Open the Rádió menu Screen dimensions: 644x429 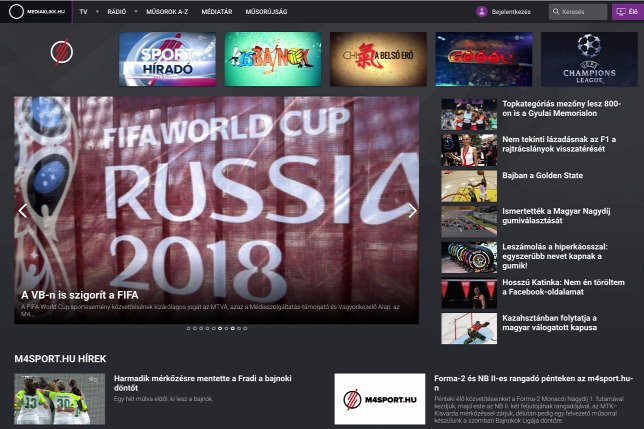[x=117, y=11]
